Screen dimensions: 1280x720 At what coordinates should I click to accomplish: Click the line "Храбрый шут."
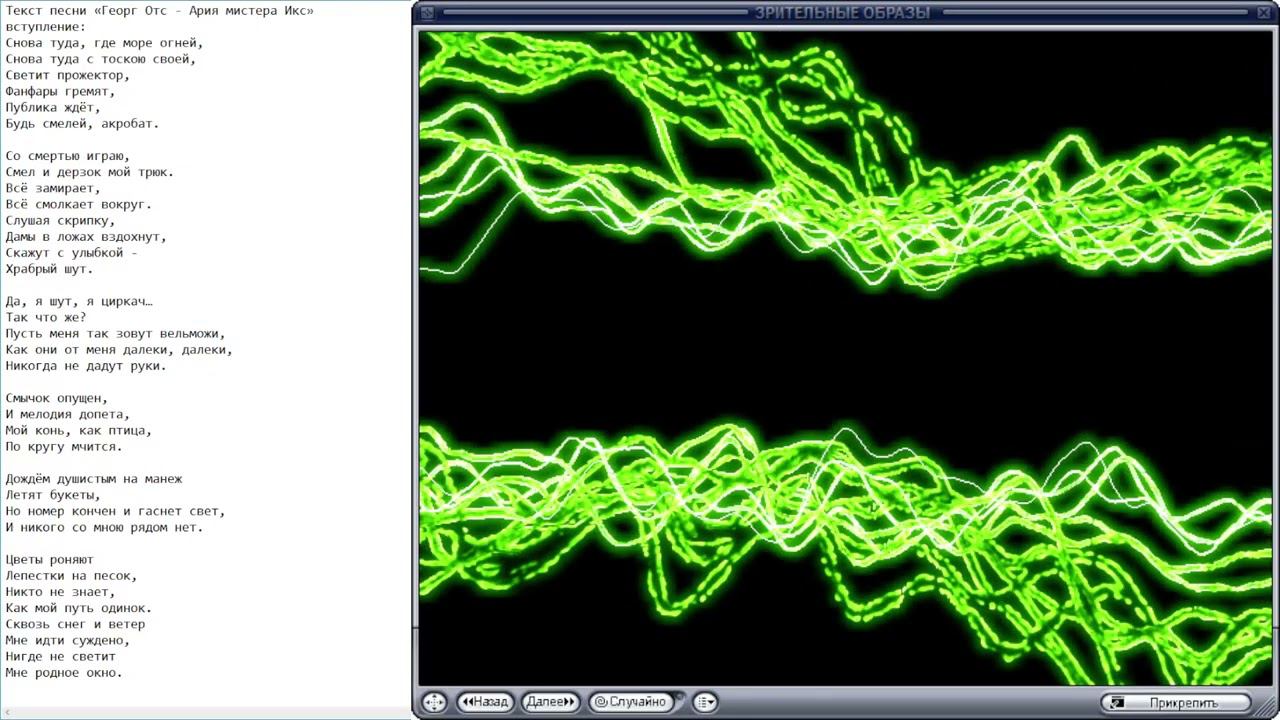pyautogui.click(x=50, y=269)
